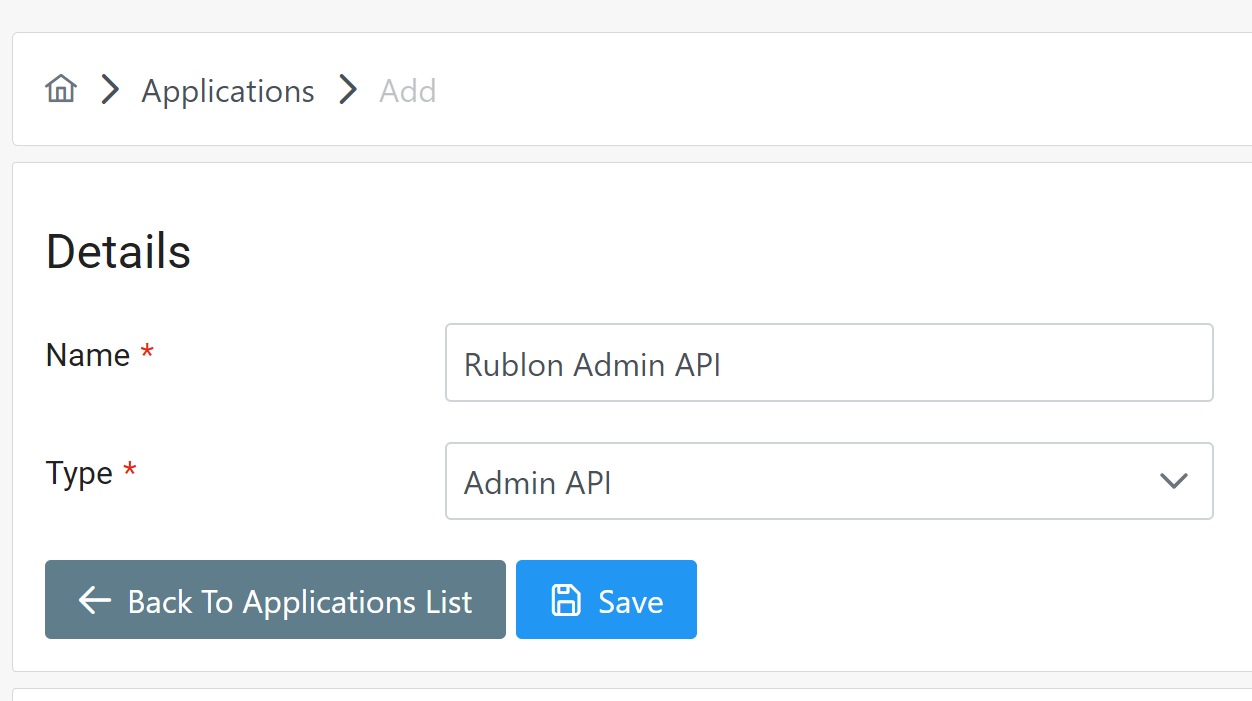Image resolution: width=1252 pixels, height=701 pixels.
Task: Click the Details section heading
Action: [118, 252]
